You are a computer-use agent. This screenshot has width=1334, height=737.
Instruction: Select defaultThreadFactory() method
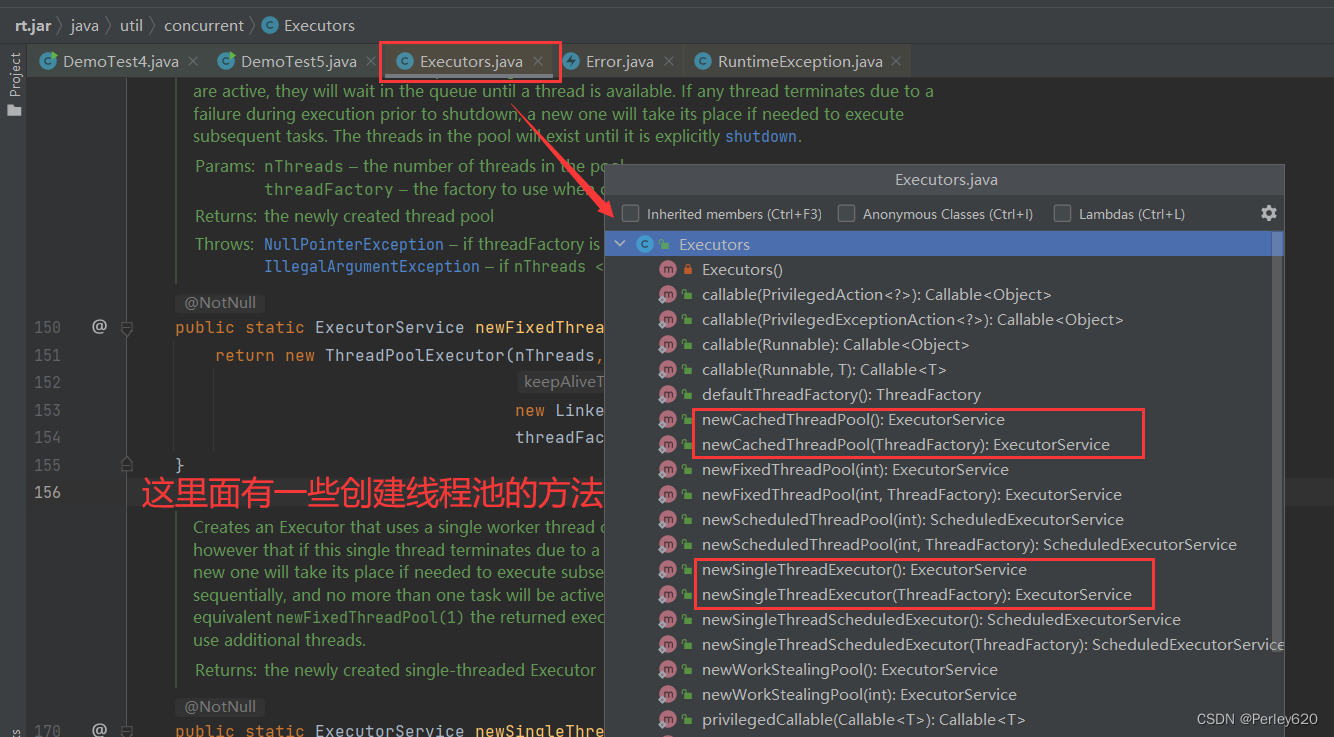click(841, 395)
